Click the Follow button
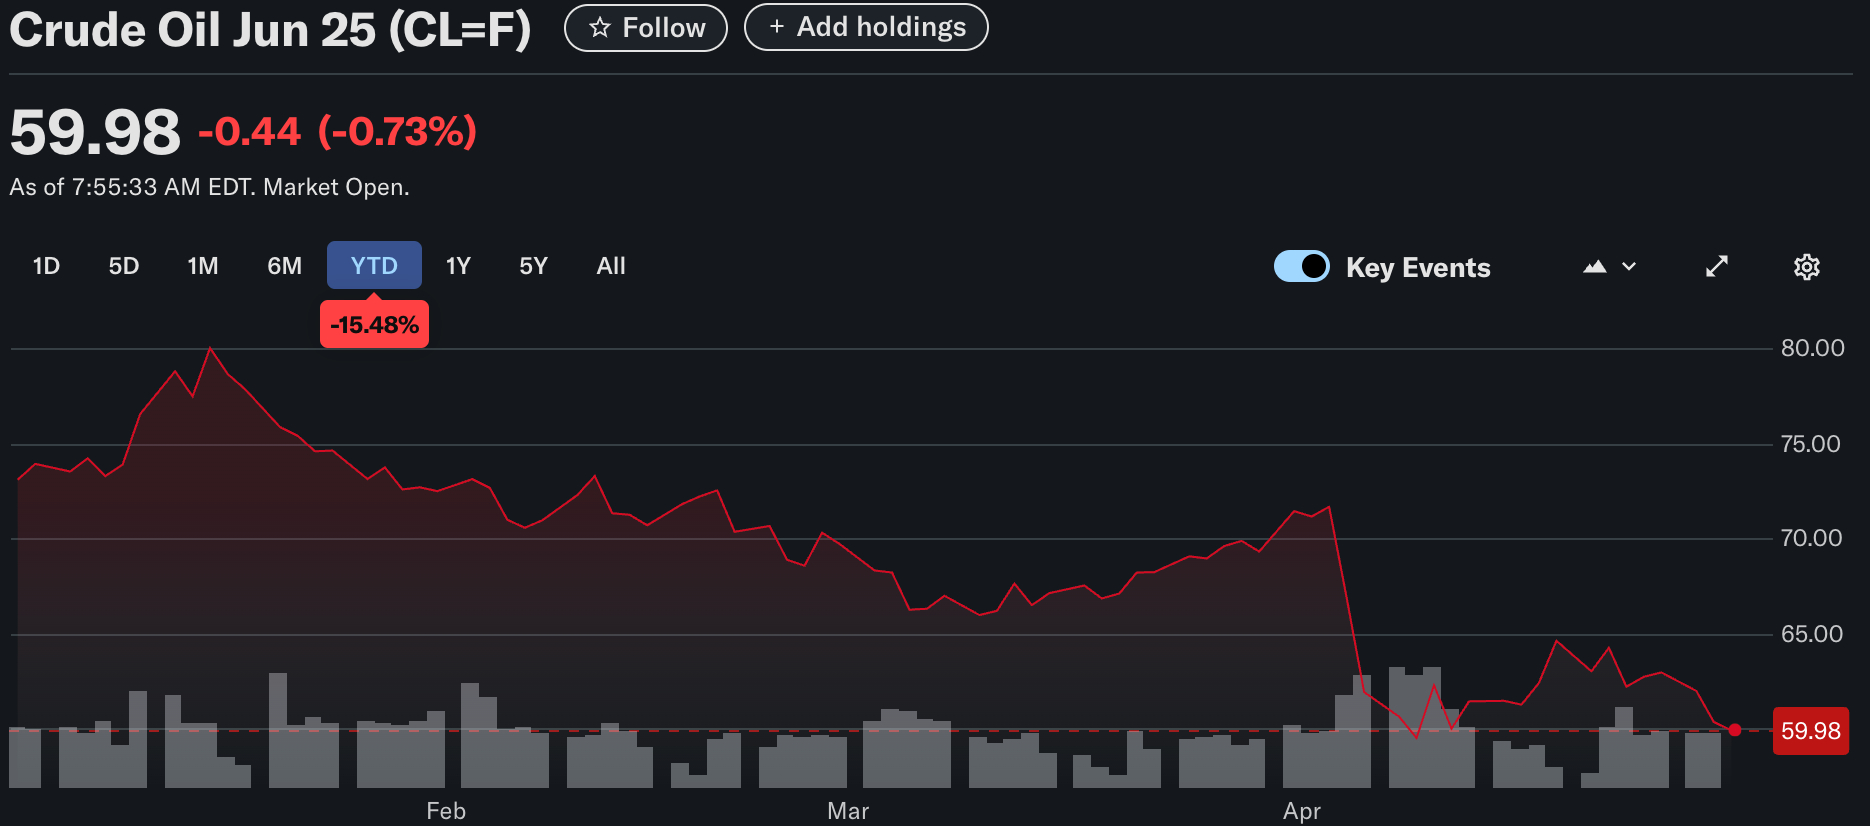The width and height of the screenshot is (1870, 826). [646, 28]
